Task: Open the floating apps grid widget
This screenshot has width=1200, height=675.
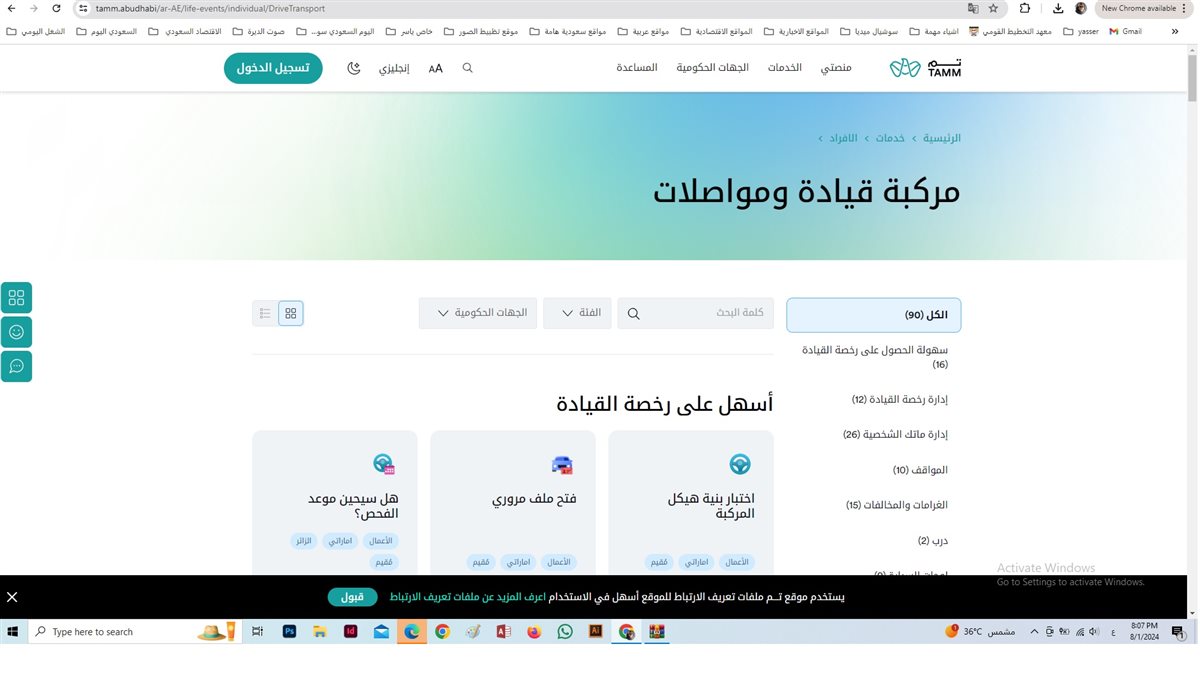Action: point(16,298)
